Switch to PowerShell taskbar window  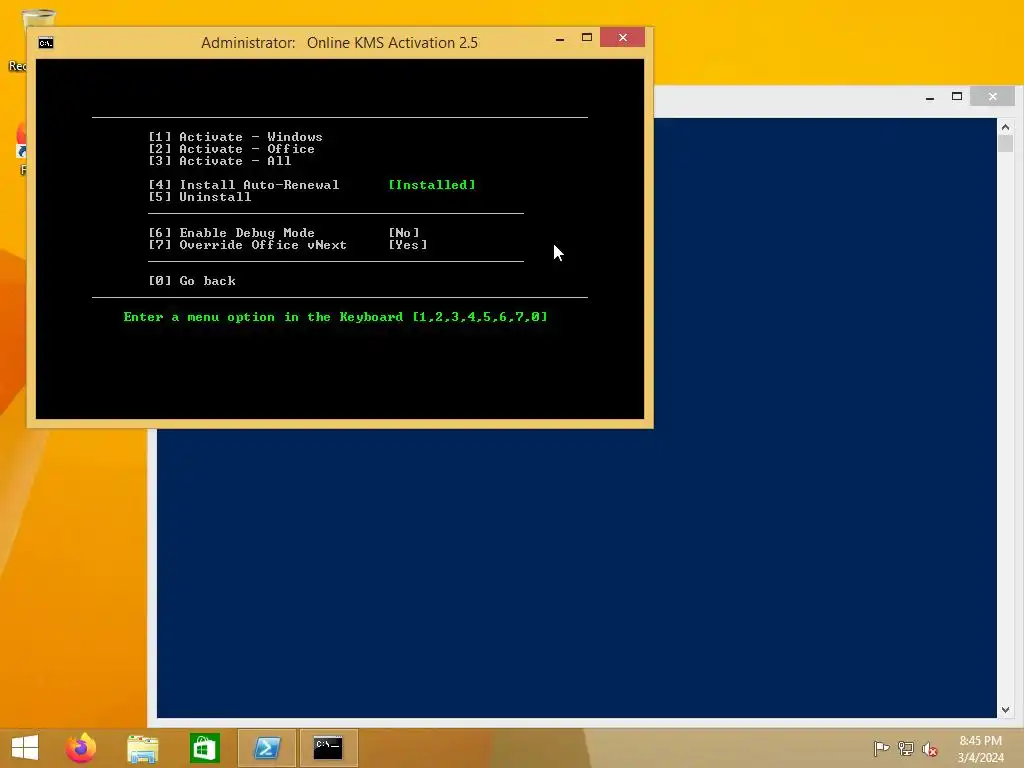click(x=266, y=748)
